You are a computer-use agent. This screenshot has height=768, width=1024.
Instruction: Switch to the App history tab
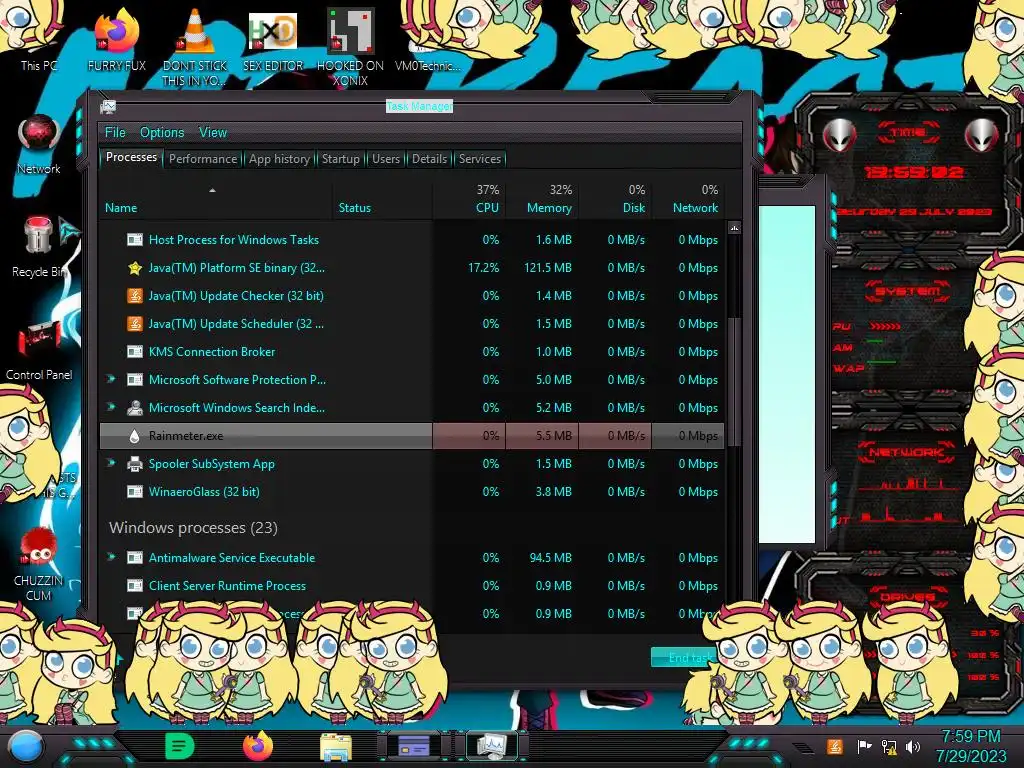point(280,159)
